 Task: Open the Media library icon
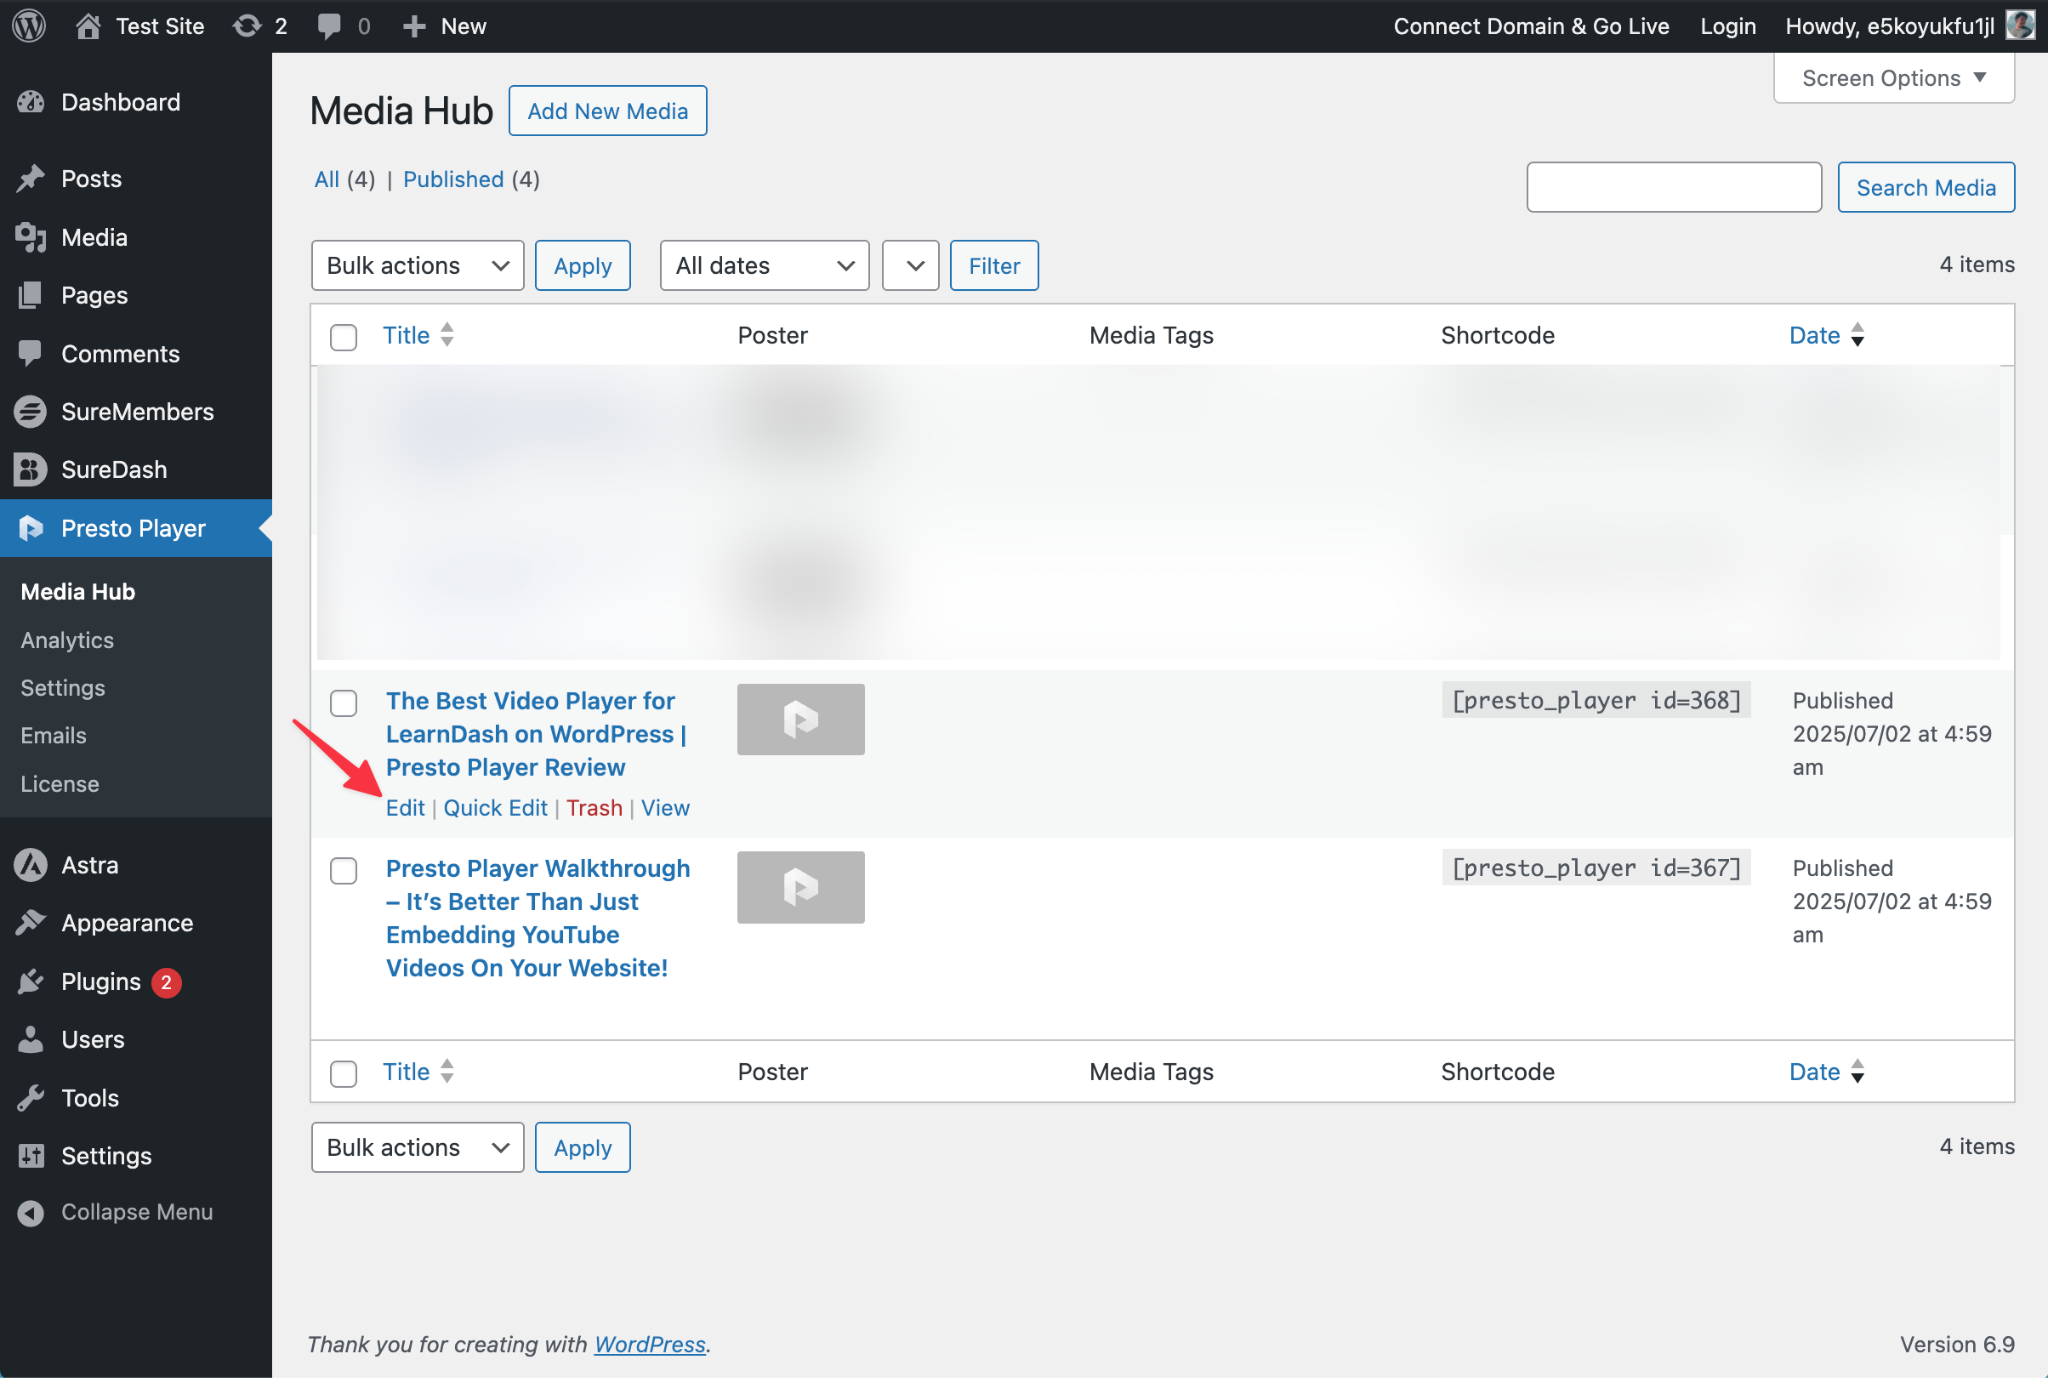pos(31,237)
